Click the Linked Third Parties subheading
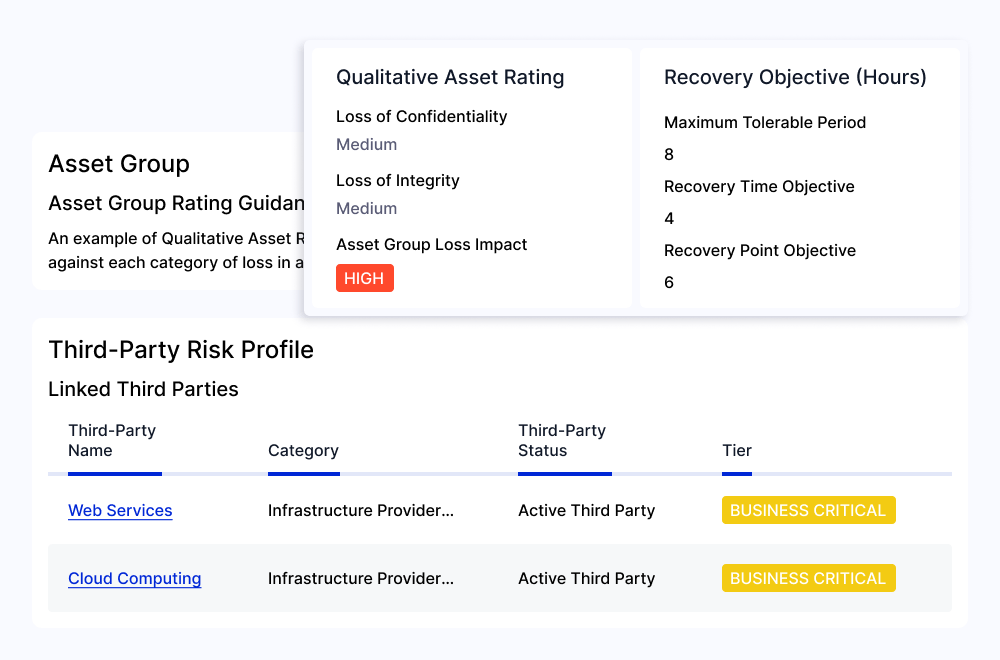 point(143,389)
